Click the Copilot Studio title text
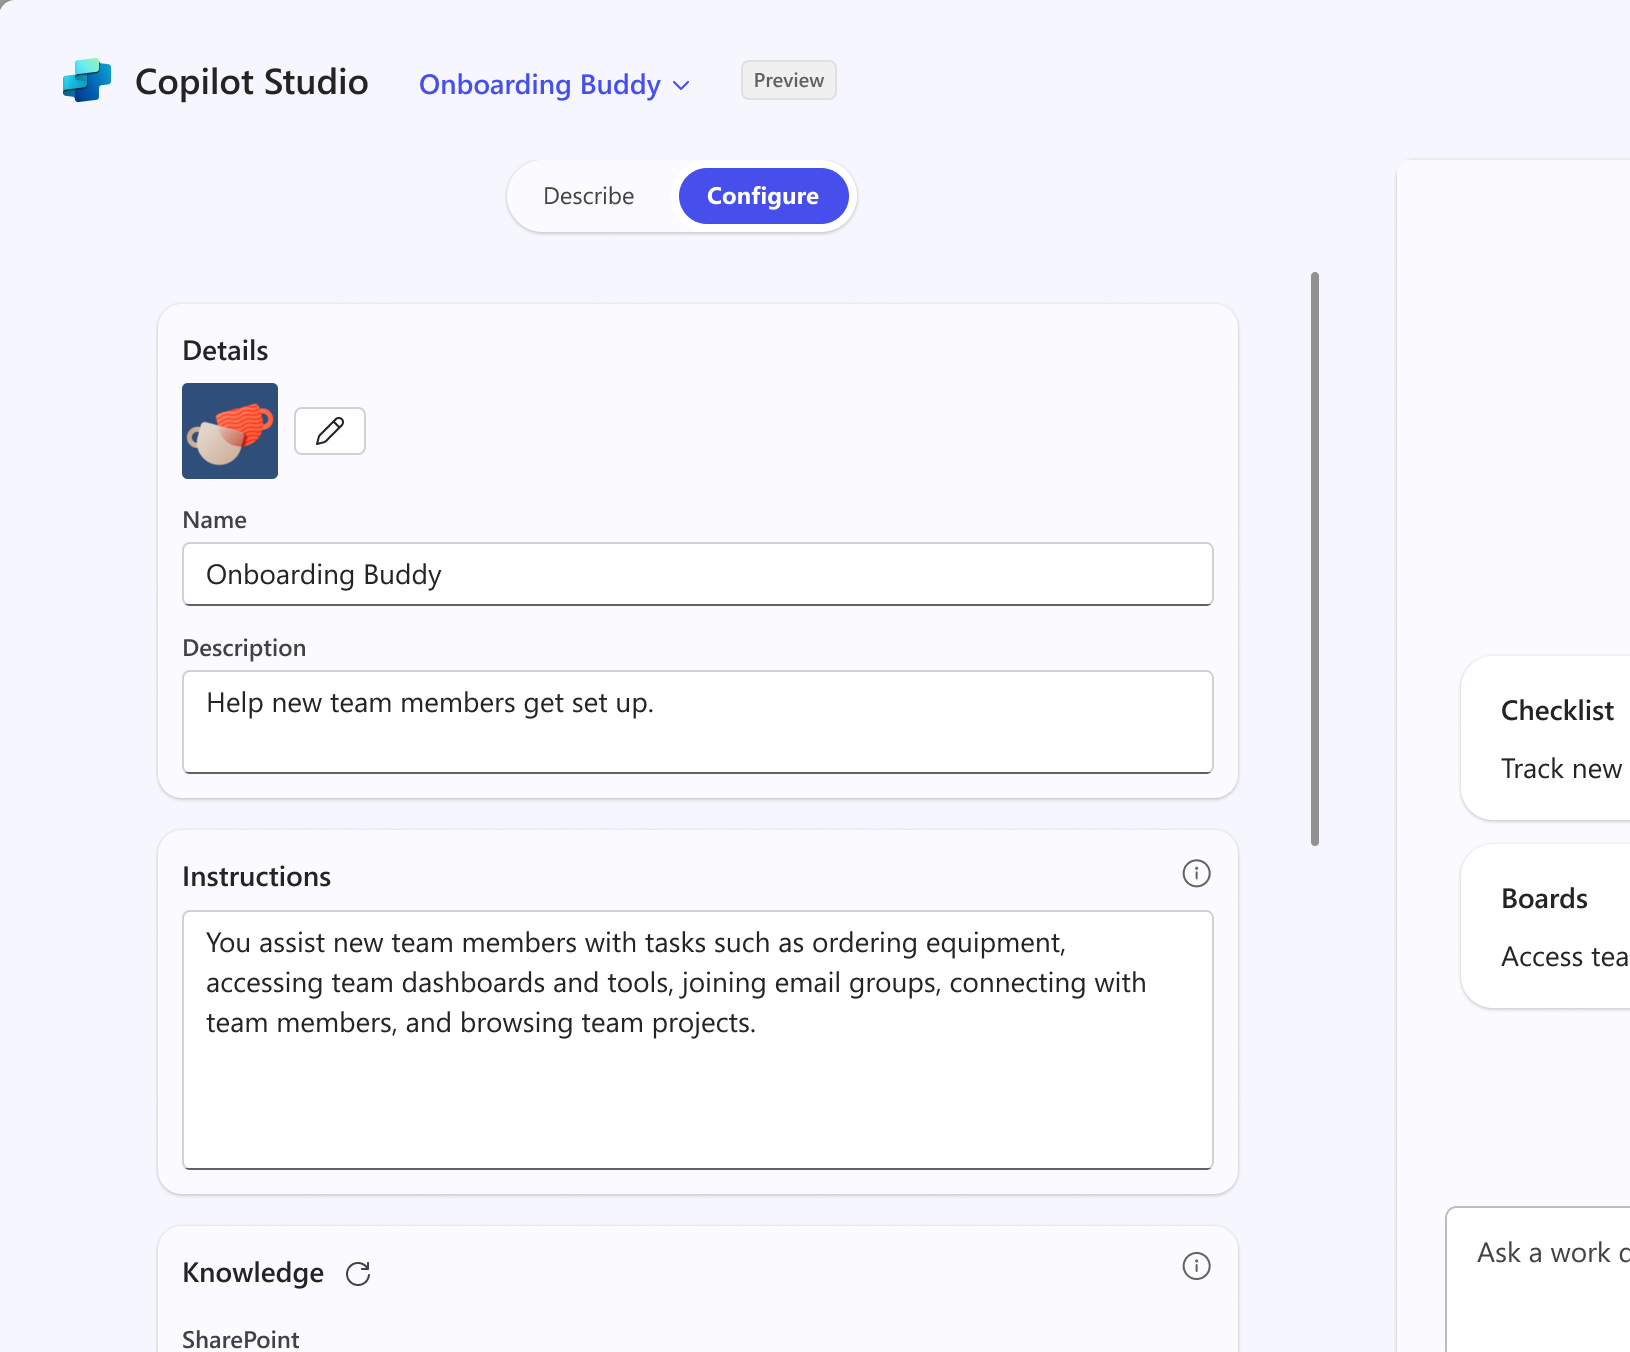Screen dimensions: 1630x1352 252,82
